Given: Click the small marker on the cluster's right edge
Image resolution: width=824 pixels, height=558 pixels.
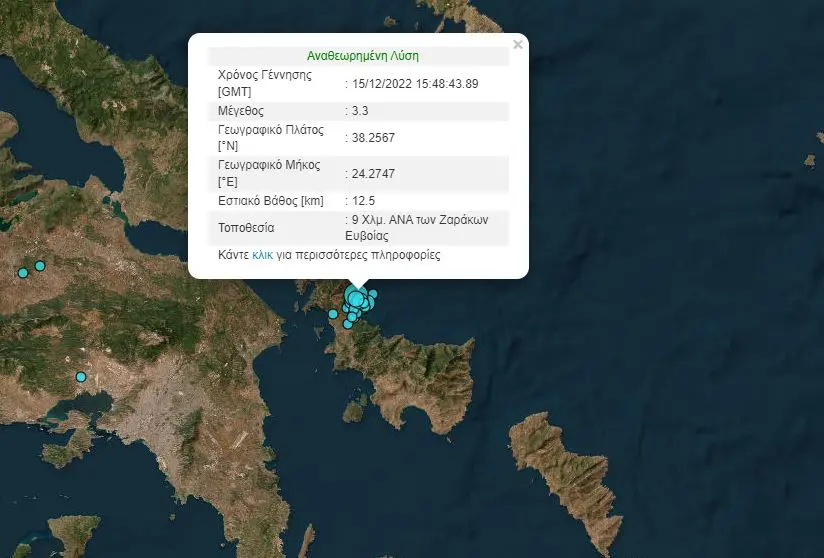Looking at the screenshot, I should click(x=373, y=294).
